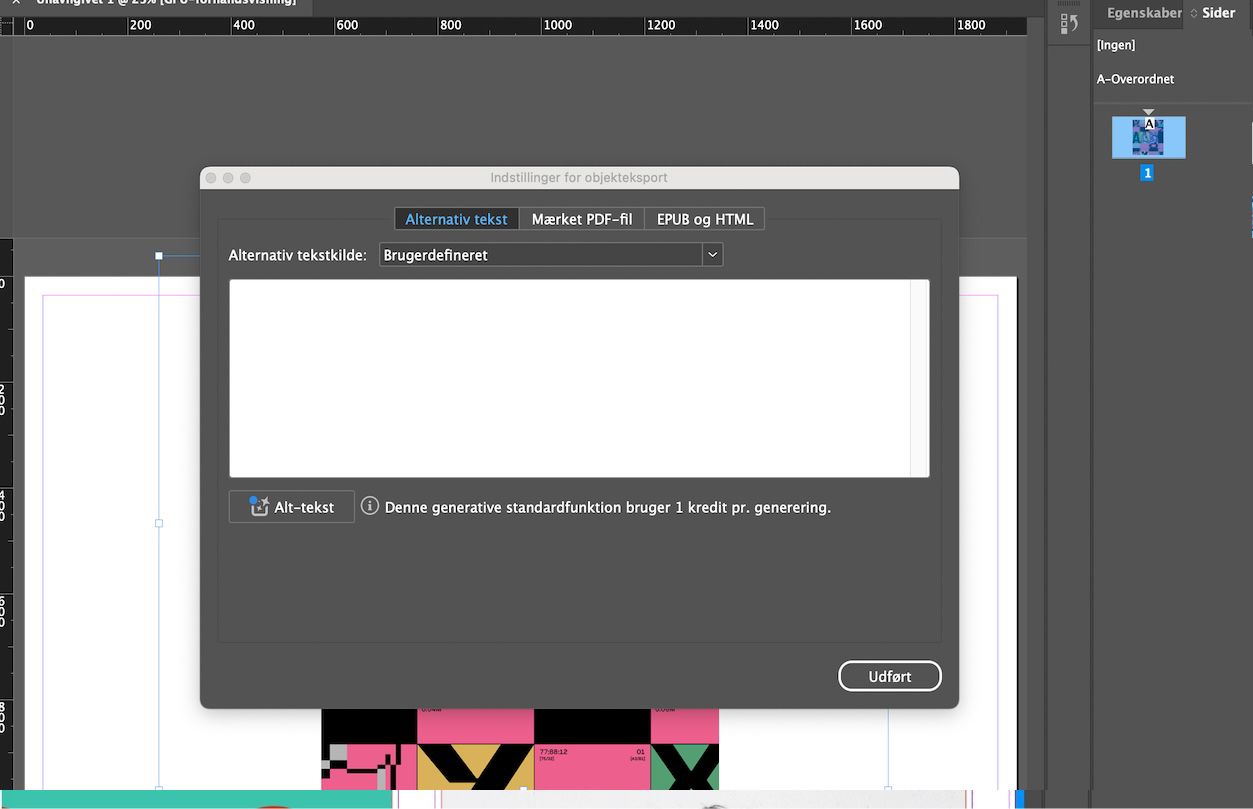Viewport: 1253px width, 809px height.
Task: Switch to the Mærket PDF-fil tab
Action: (582, 219)
